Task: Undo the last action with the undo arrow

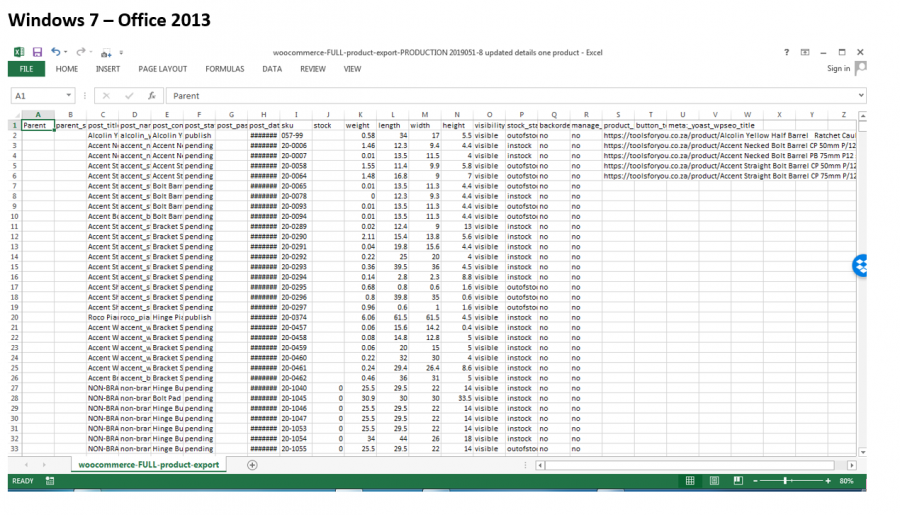Action: (x=56, y=52)
